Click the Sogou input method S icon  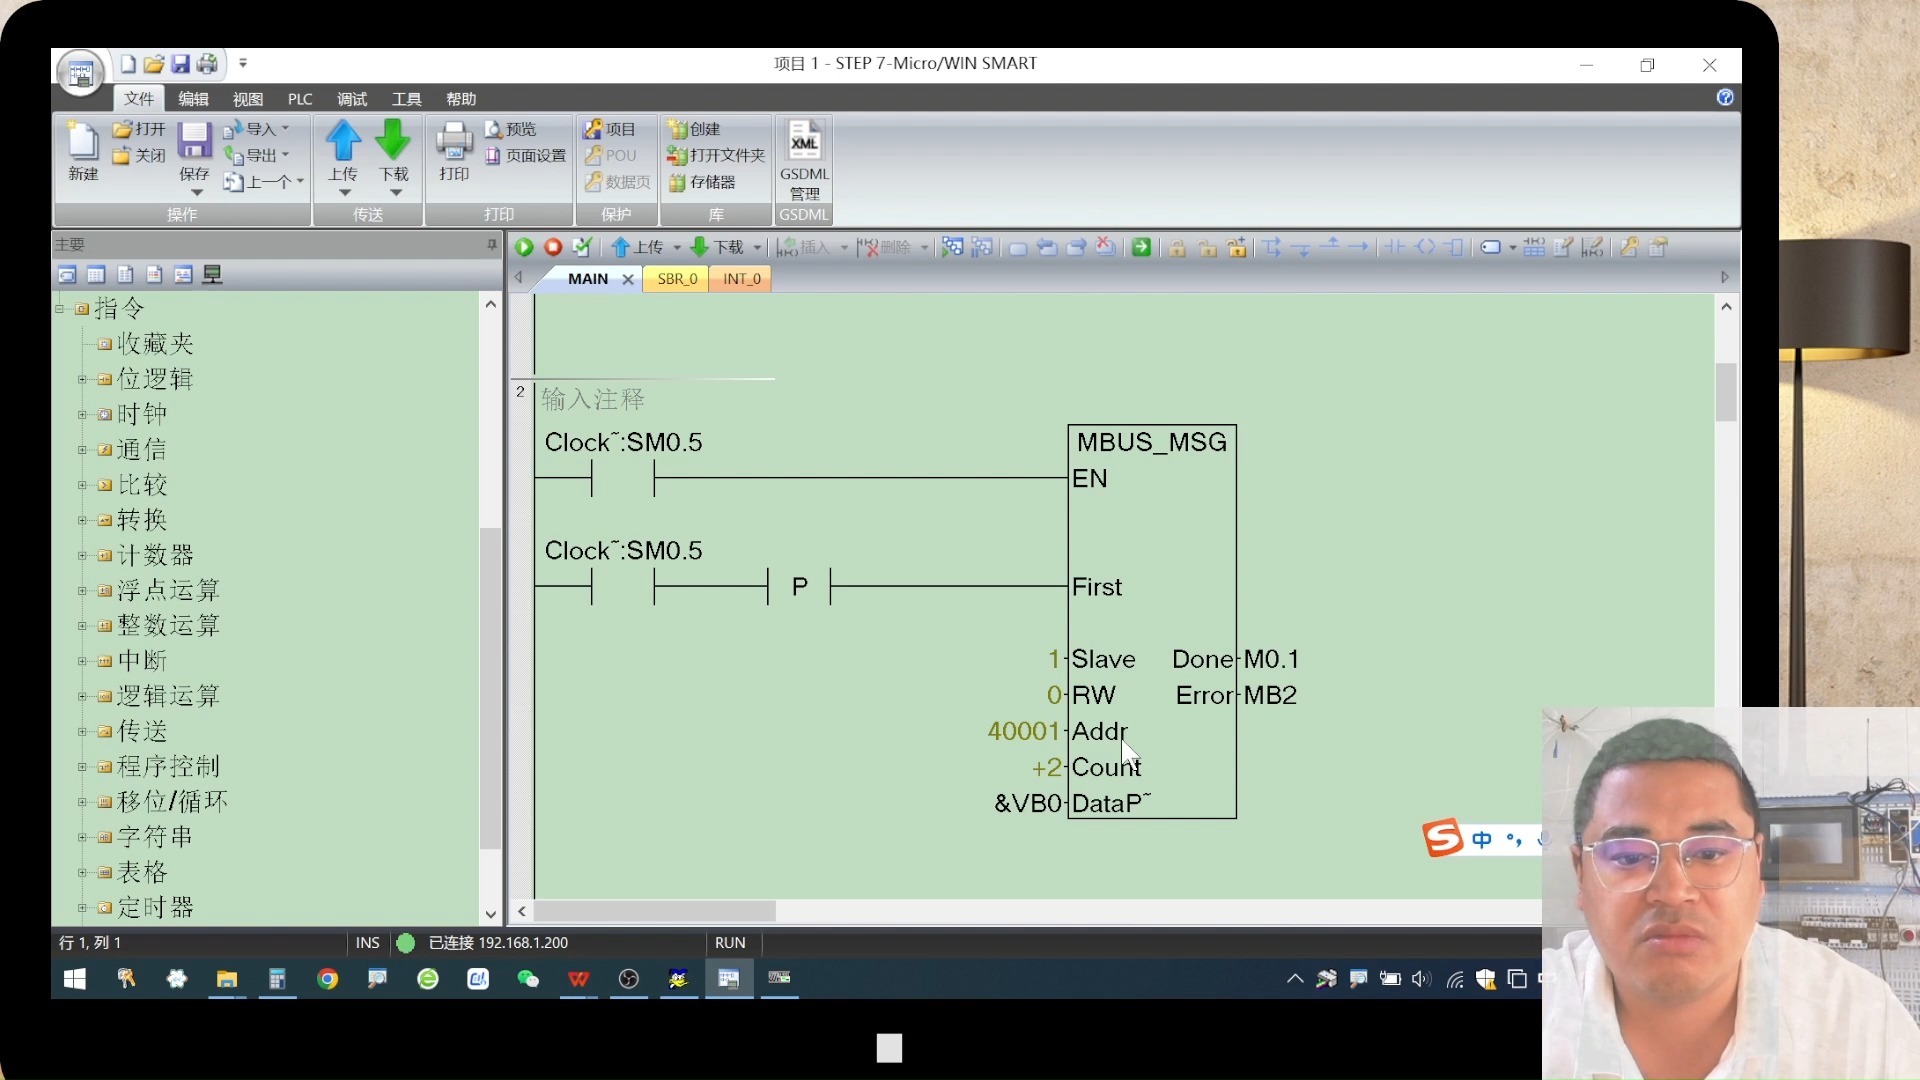1443,838
